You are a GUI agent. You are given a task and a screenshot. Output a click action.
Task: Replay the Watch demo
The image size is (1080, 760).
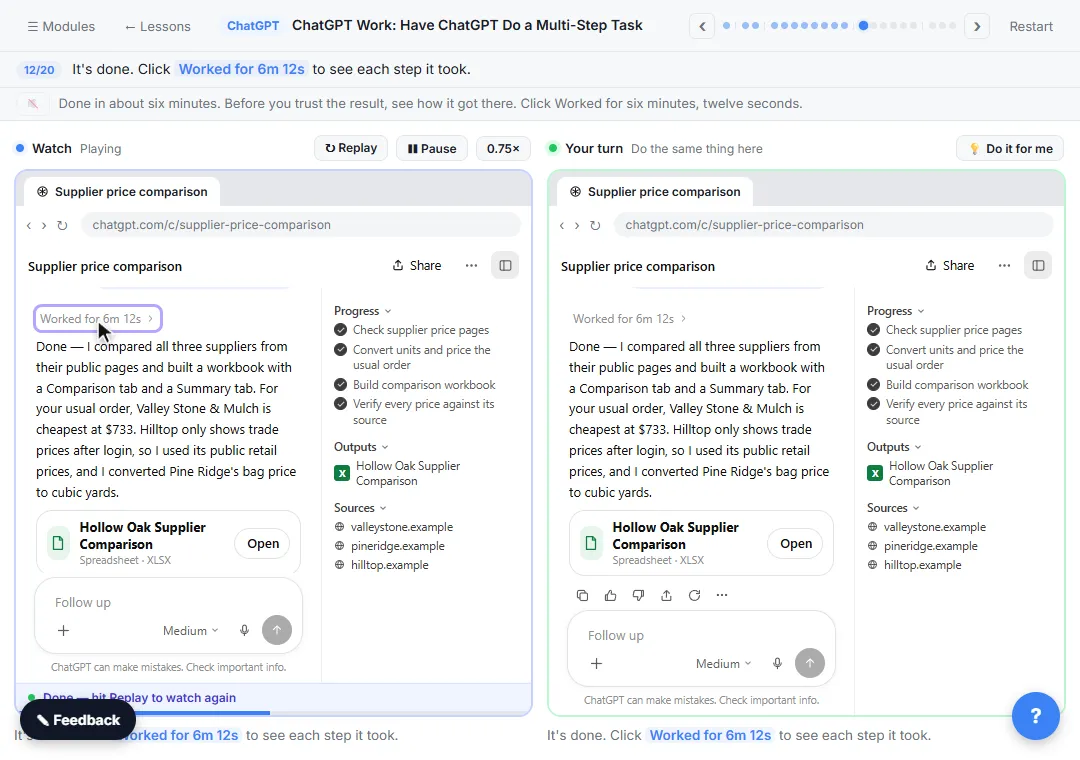tap(351, 148)
